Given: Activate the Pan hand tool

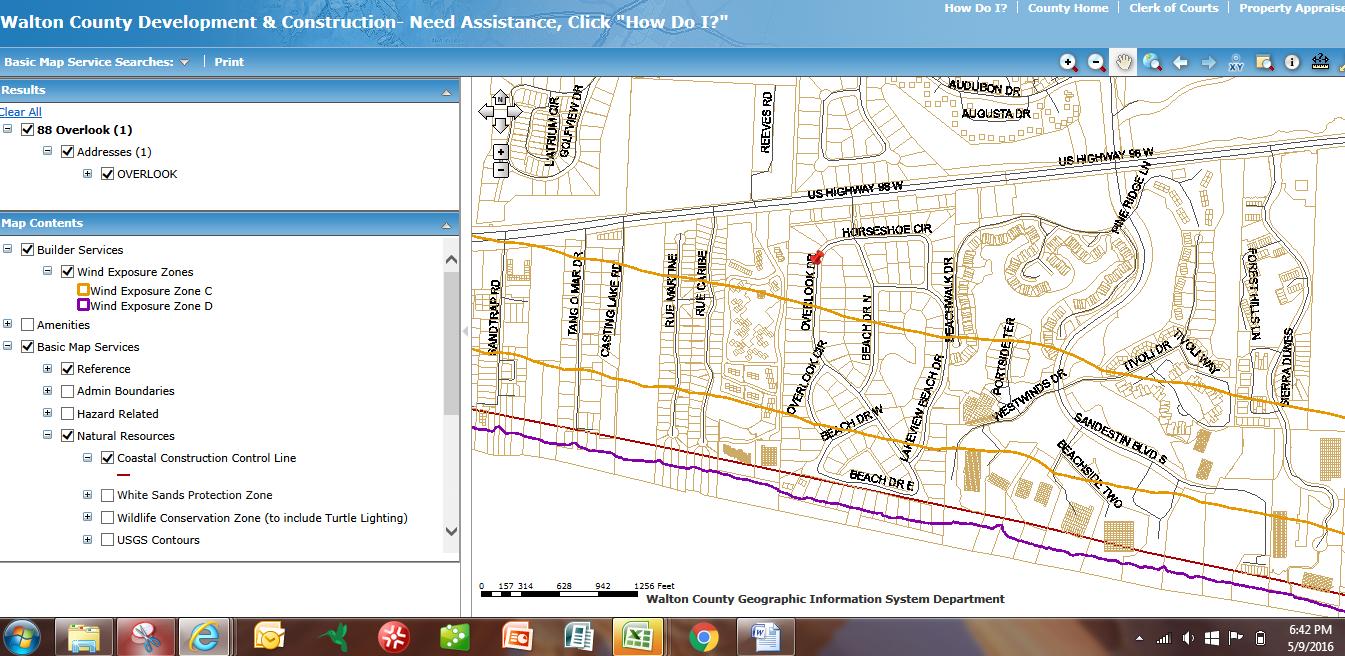Looking at the screenshot, I should (x=1124, y=62).
